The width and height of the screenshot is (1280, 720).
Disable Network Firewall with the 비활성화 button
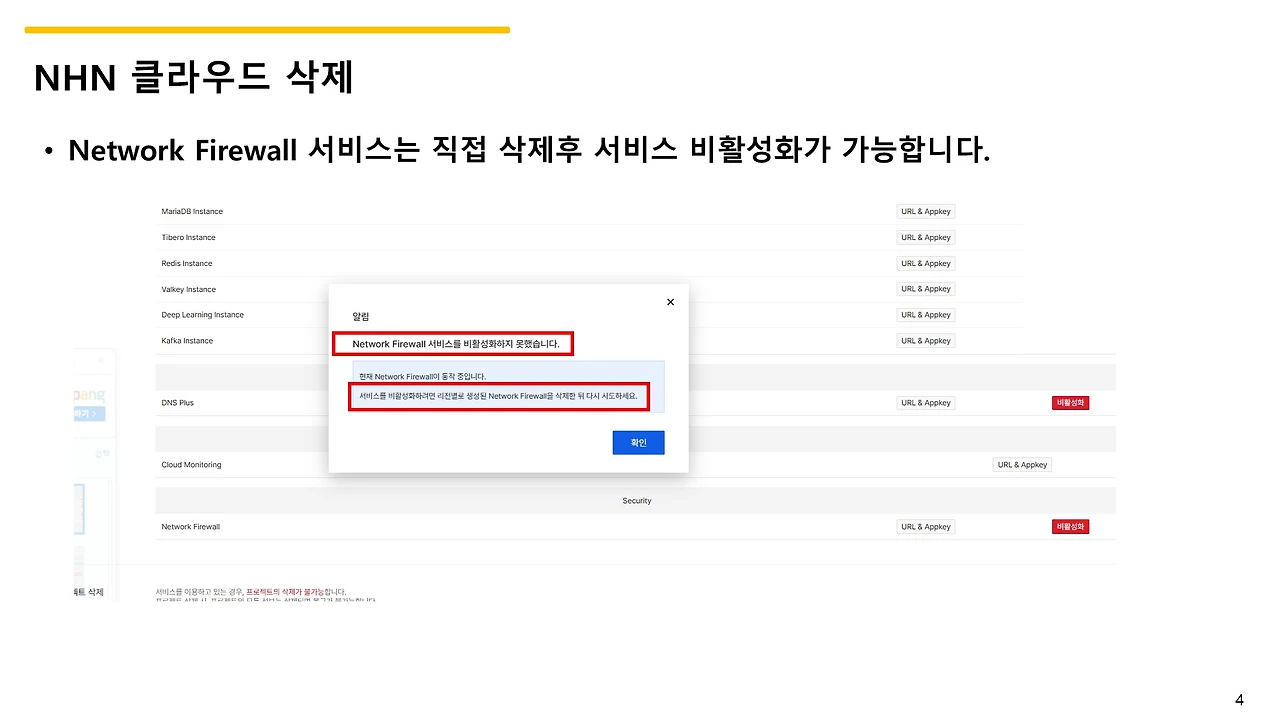pyautogui.click(x=1070, y=527)
